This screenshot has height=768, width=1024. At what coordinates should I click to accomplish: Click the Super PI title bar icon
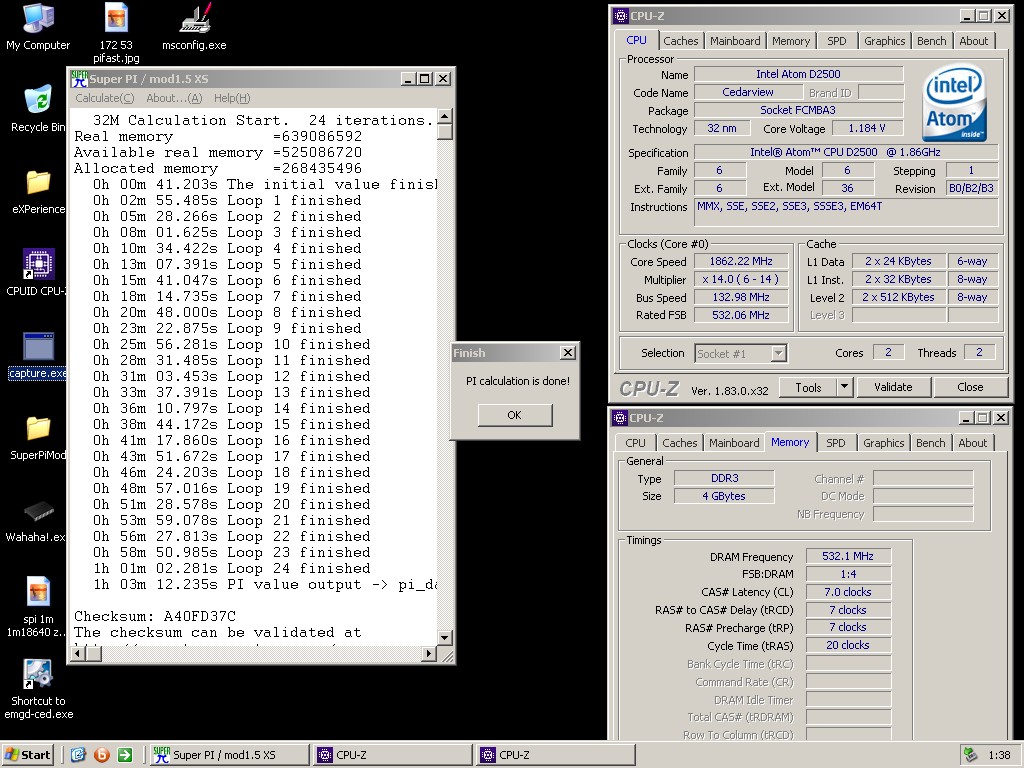coord(79,78)
